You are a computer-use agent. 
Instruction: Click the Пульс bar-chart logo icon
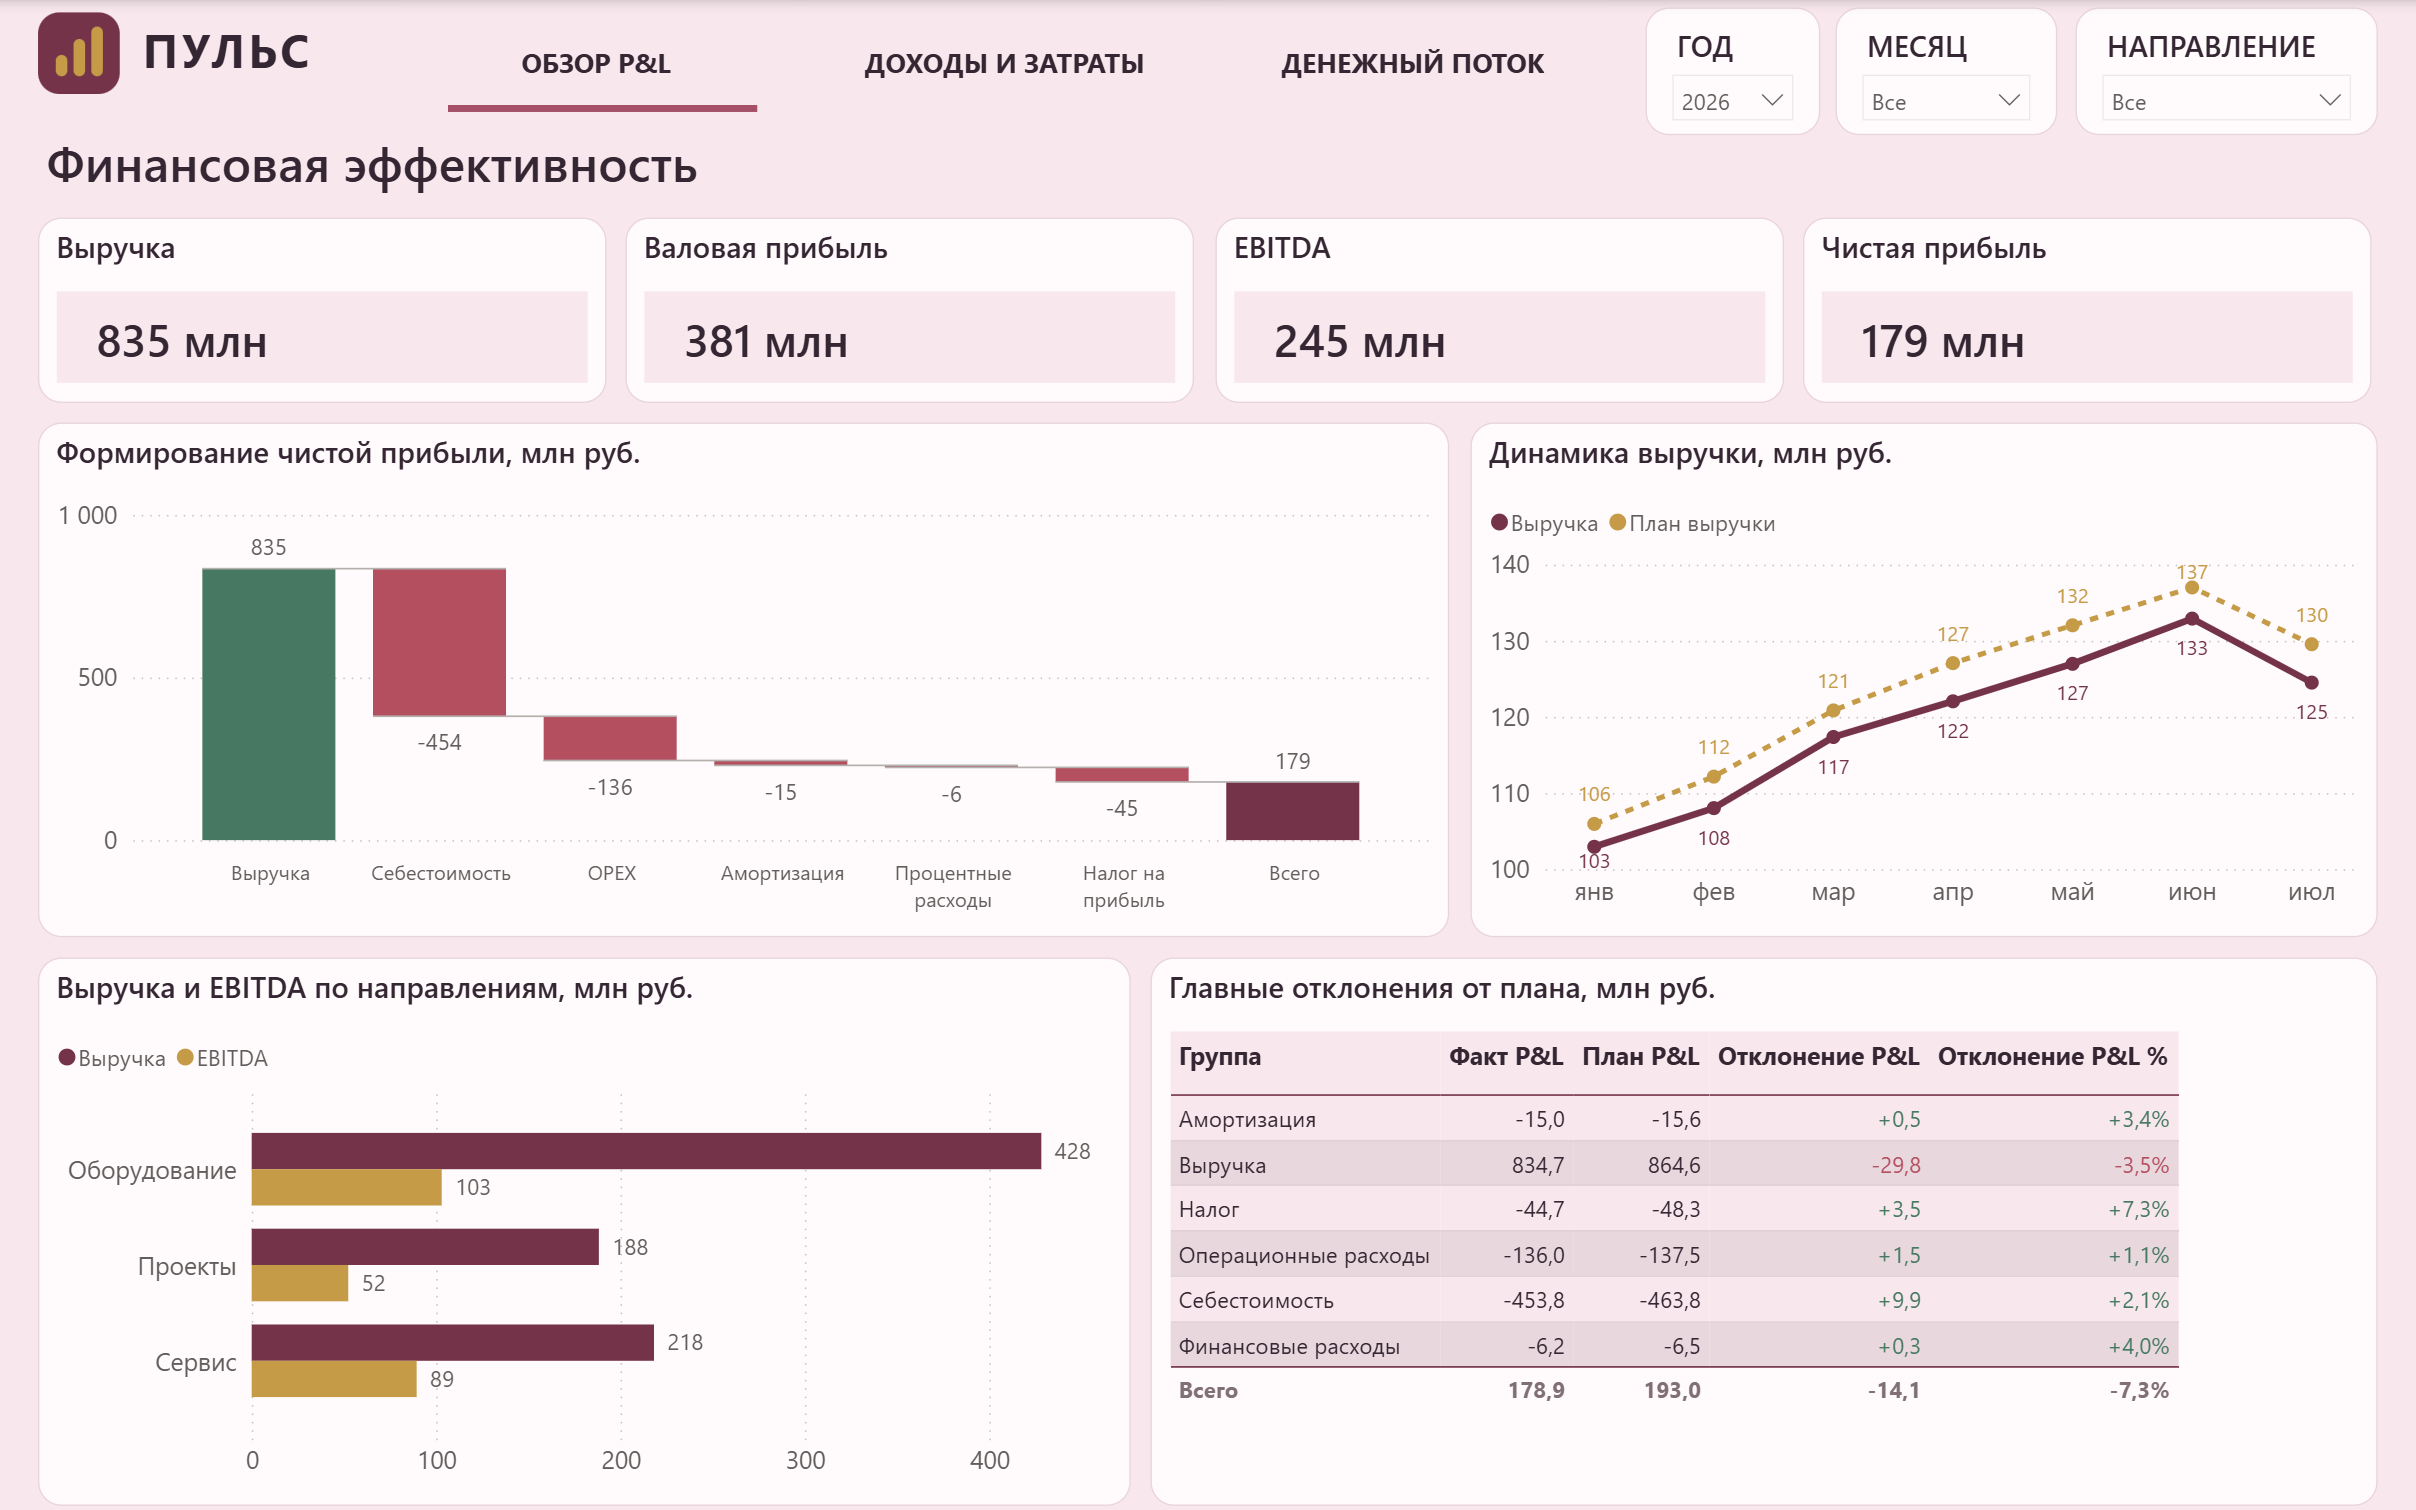point(79,53)
